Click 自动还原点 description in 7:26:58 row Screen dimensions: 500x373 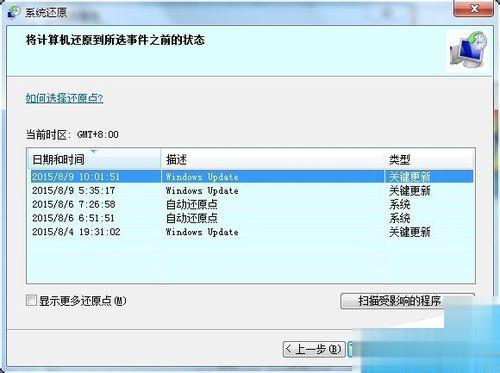click(192, 204)
